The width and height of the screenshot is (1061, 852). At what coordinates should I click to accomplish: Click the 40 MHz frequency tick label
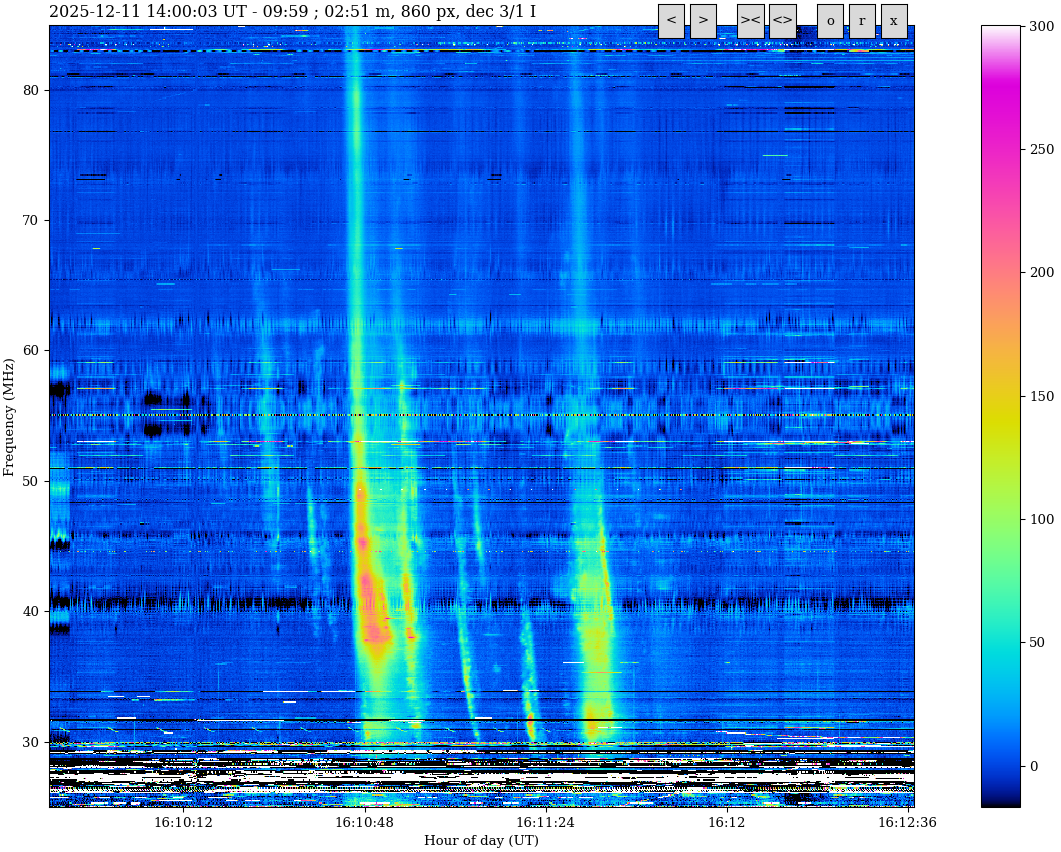click(x=30, y=612)
